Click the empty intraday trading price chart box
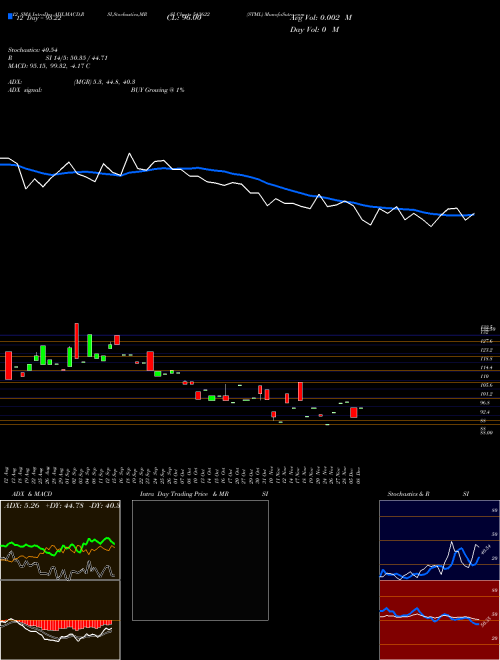The height and width of the screenshot is (660, 500). [200, 560]
